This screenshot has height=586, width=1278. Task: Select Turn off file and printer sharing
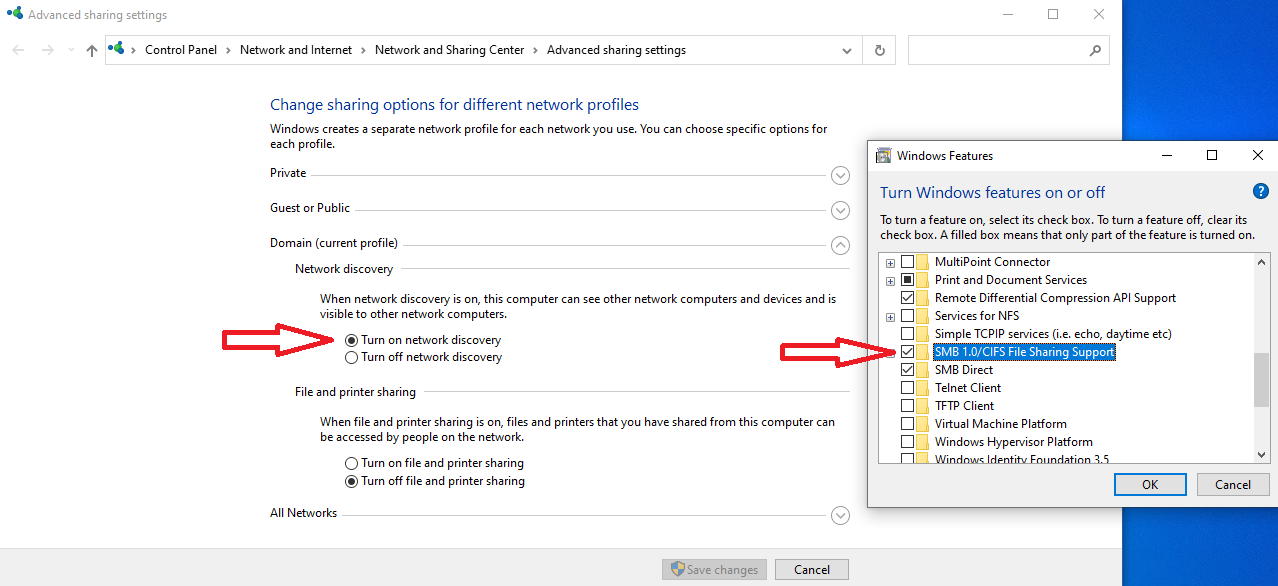(351, 481)
